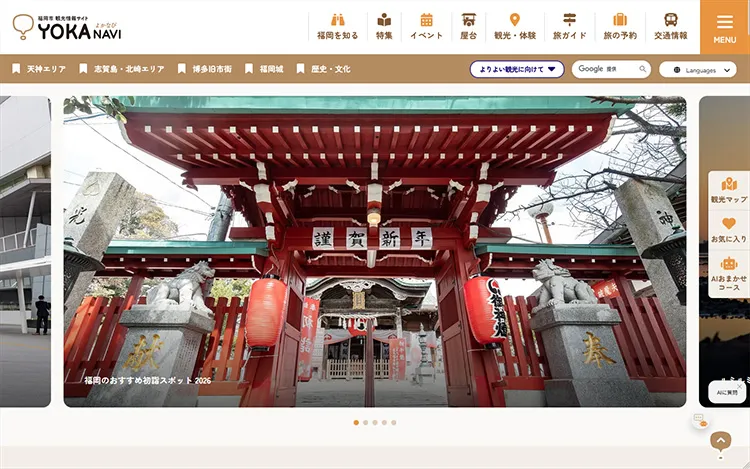Screen dimensions: 750x469
Task: Open お気に入り favorites heart
Action: pos(729,230)
